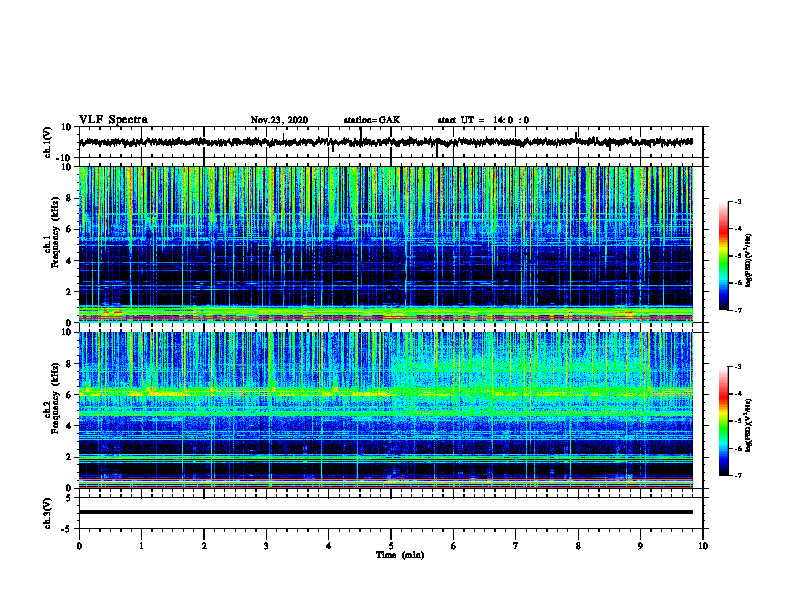This screenshot has width=792, height=612.
Task: Click the "VLF Spectra" title text
Action: click(113, 120)
